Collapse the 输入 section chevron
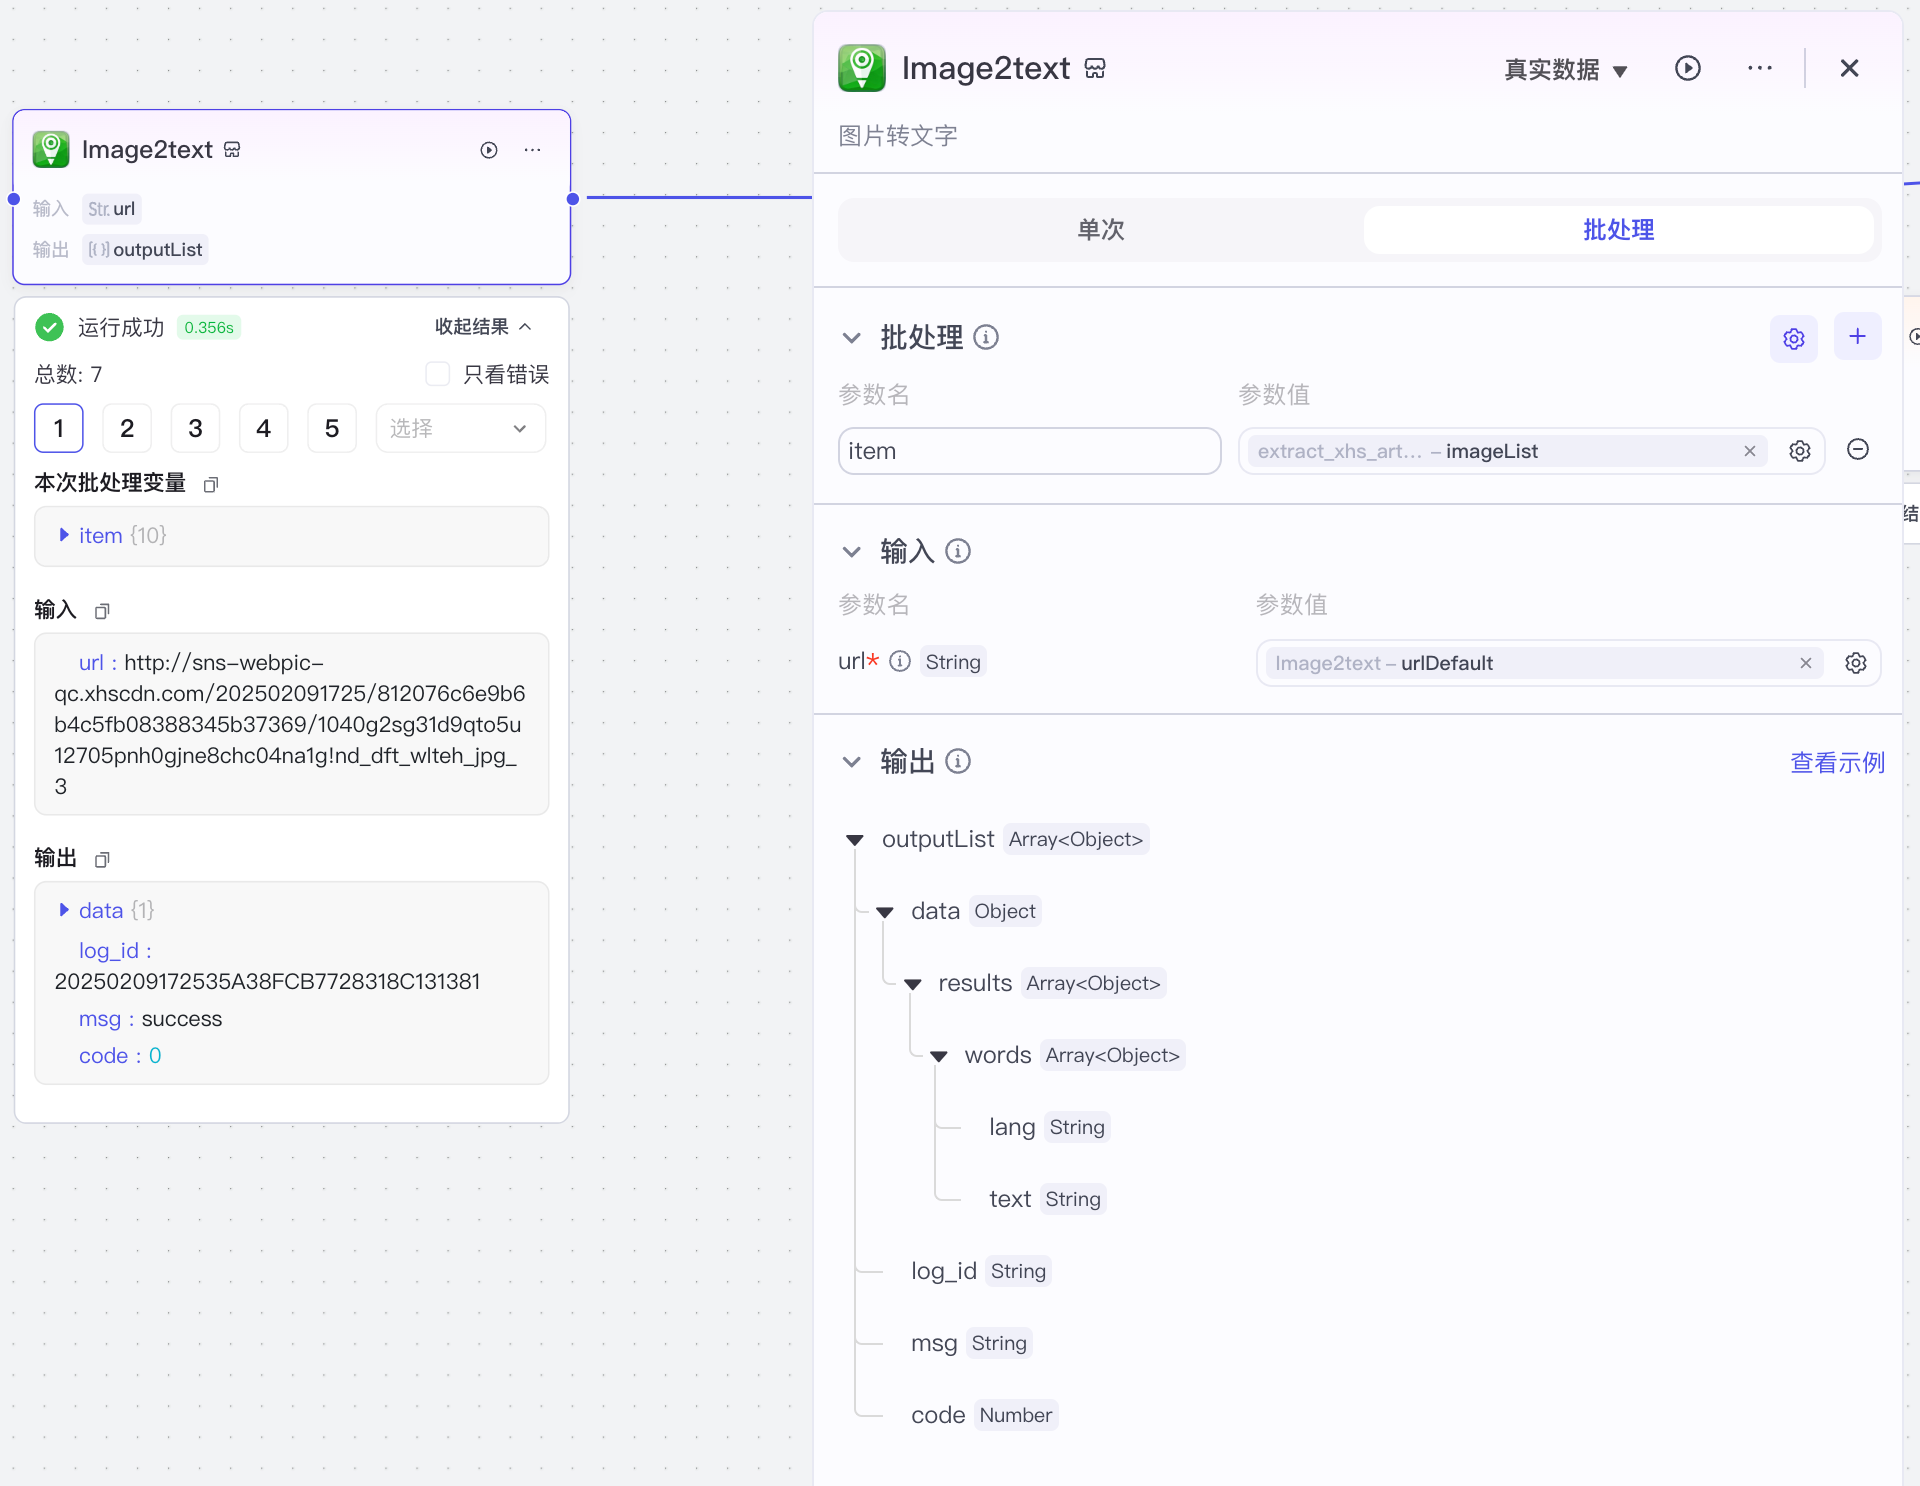Viewport: 1920px width, 1486px height. point(851,552)
